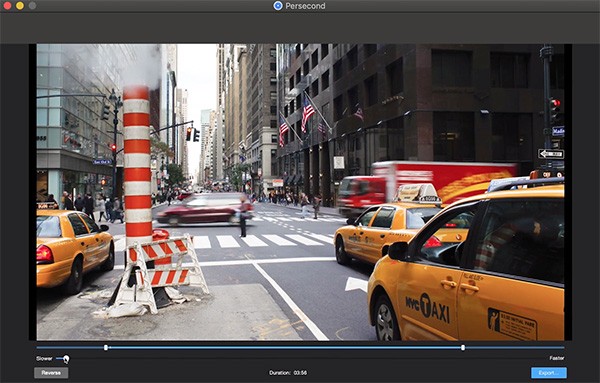
Task: Click the "Duration: 03:56" text
Action: 288,373
